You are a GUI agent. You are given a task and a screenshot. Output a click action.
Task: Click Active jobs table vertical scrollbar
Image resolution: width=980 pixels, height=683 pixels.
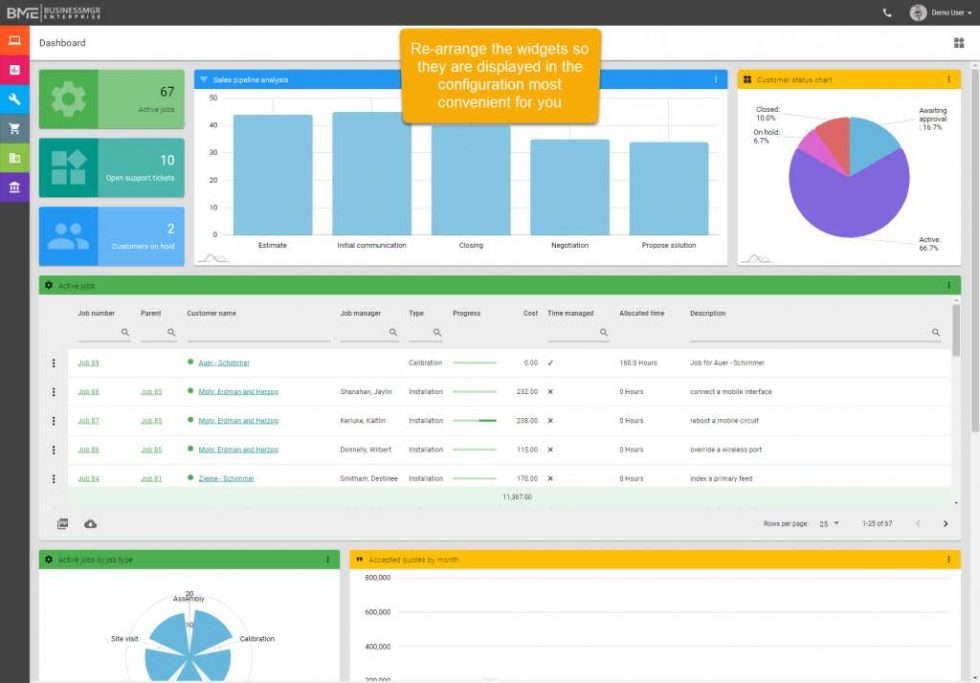pos(956,330)
